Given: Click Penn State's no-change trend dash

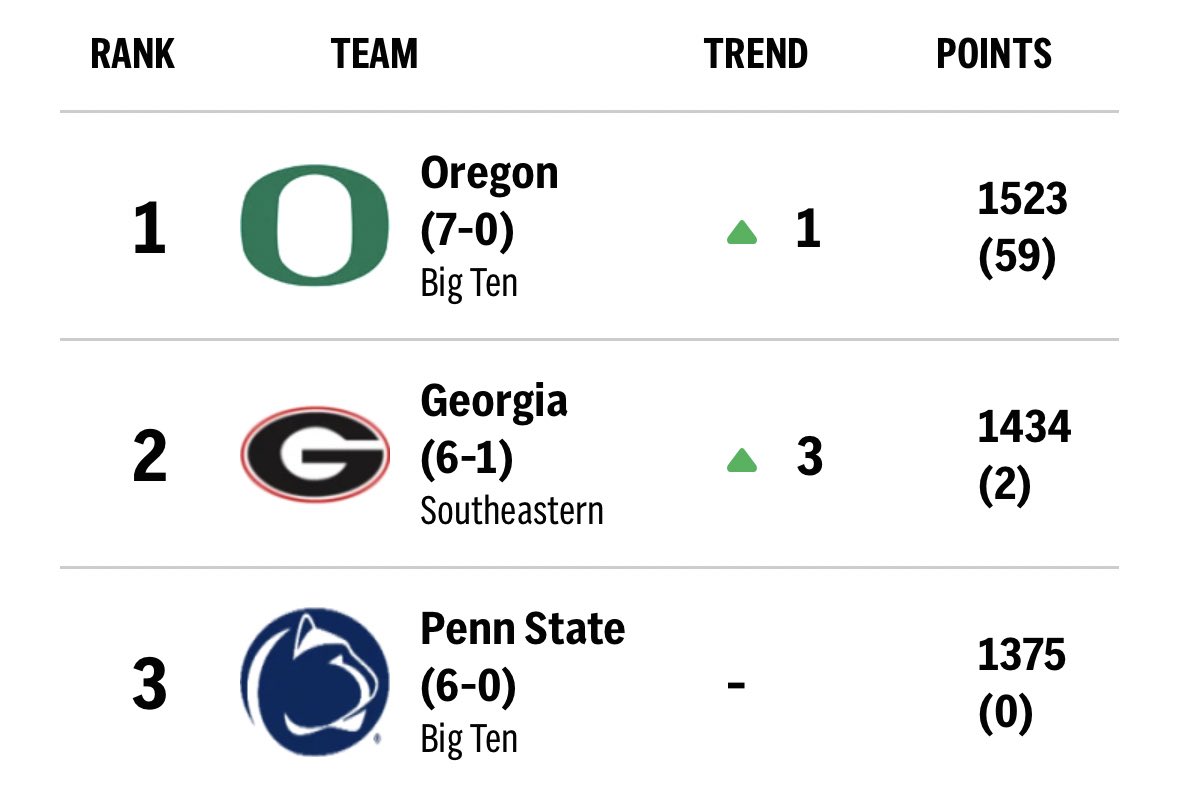Looking at the screenshot, I should pos(736,684).
